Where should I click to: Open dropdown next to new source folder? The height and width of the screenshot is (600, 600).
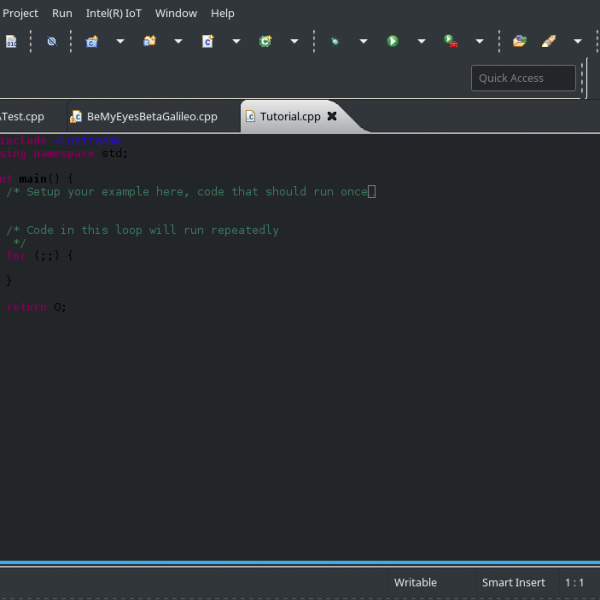tap(178, 41)
